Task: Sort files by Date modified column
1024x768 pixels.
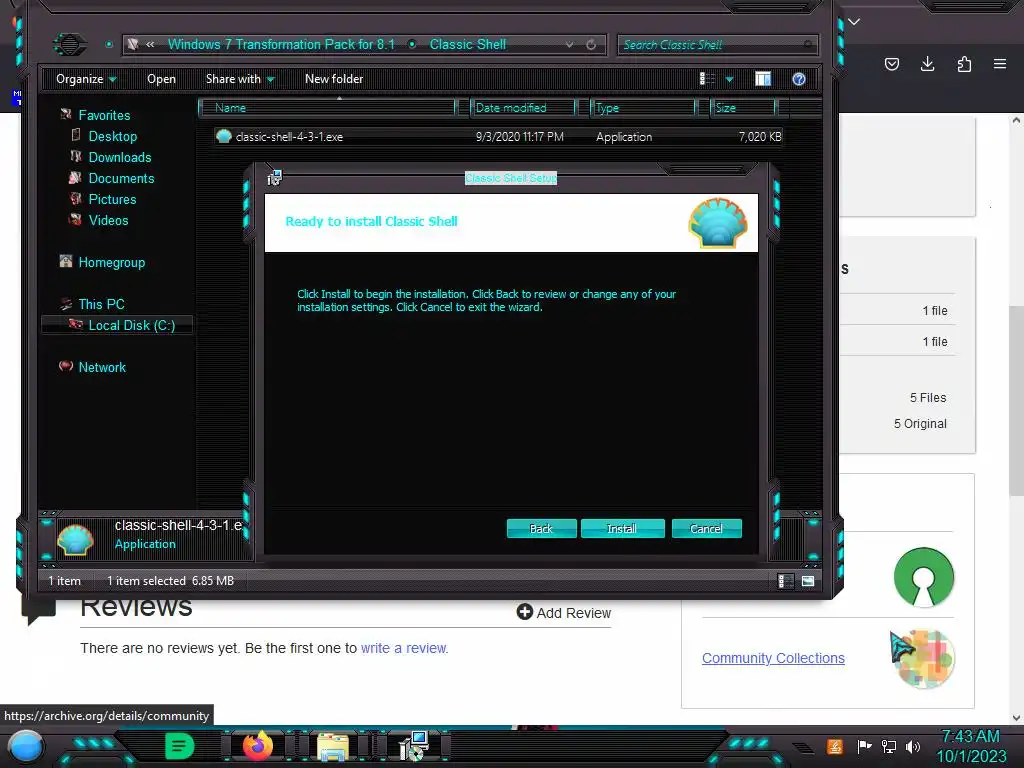Action: (x=522, y=108)
